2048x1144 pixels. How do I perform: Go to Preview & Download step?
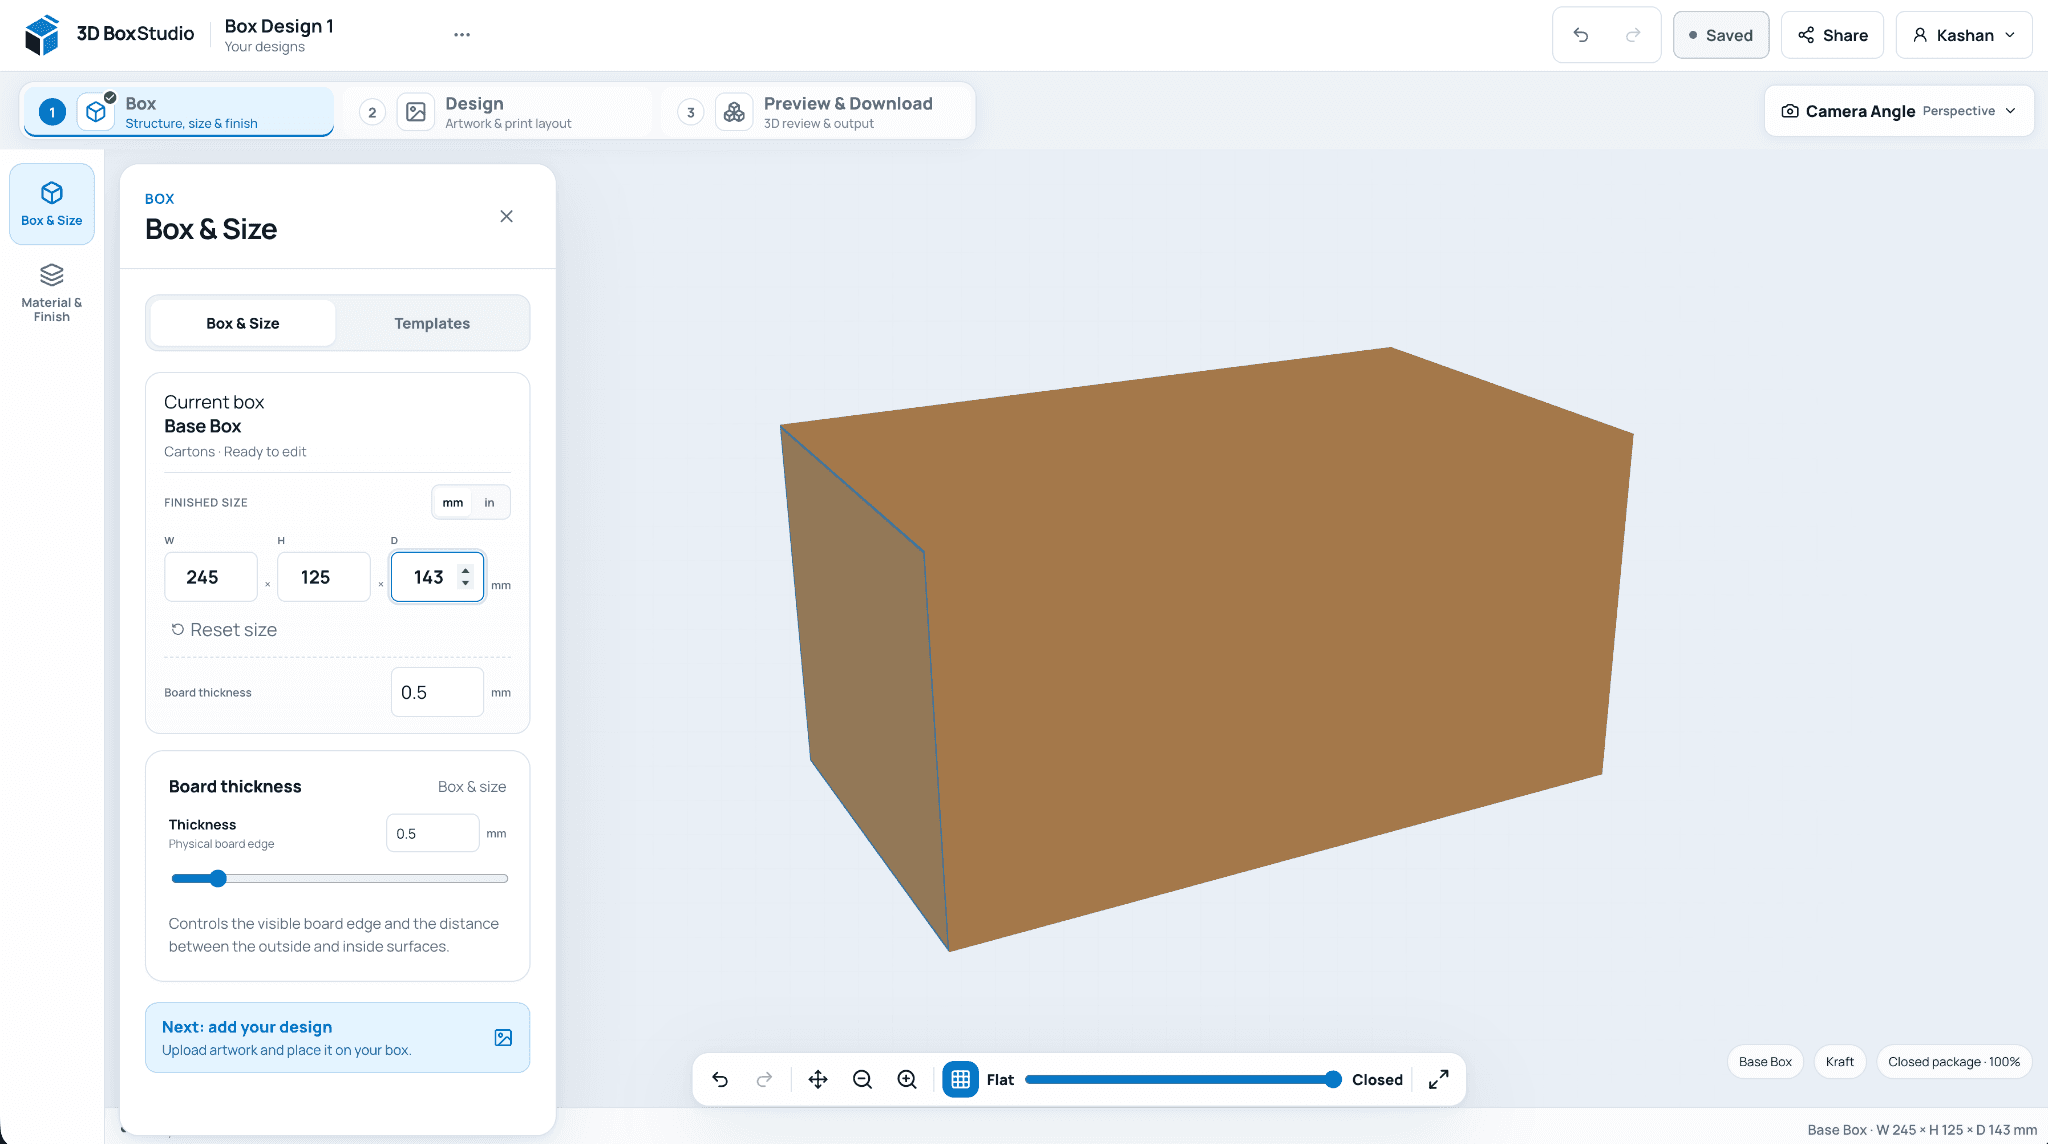click(817, 112)
